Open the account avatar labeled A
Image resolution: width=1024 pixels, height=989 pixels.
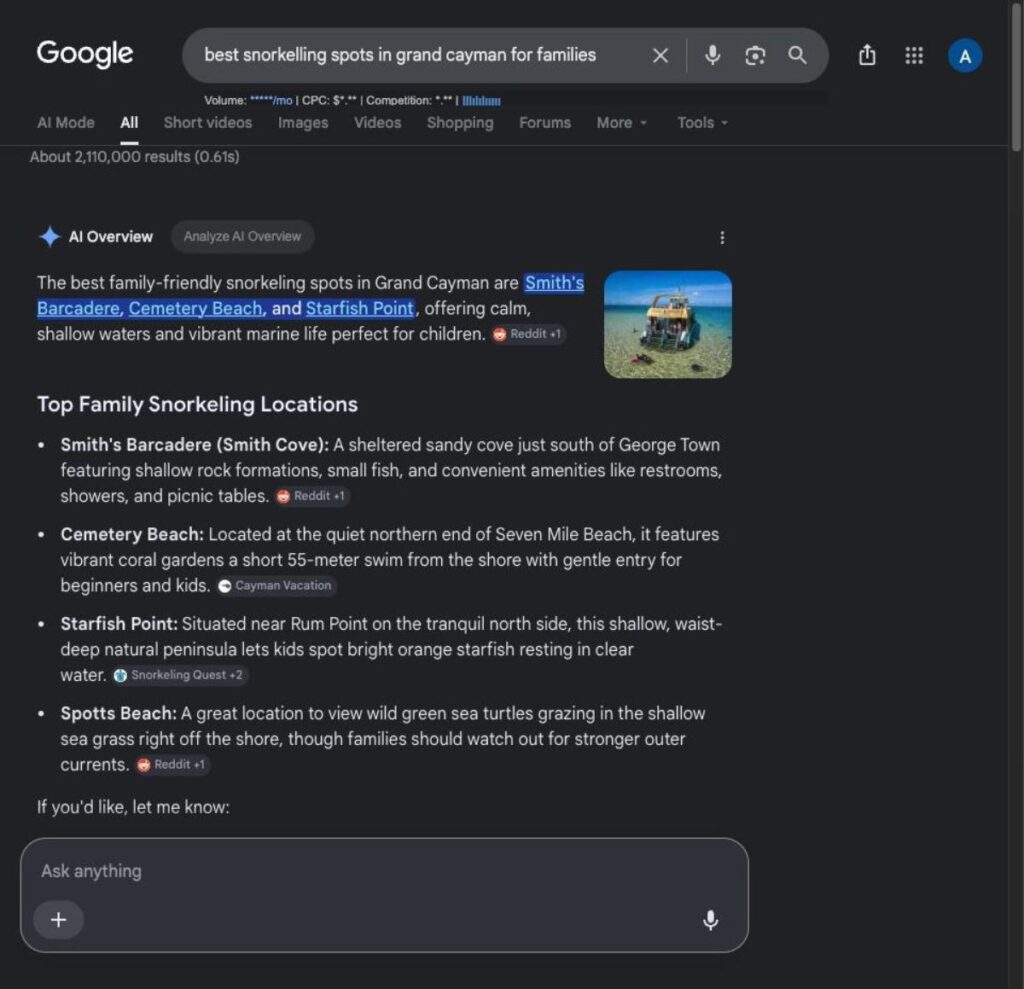coord(965,56)
